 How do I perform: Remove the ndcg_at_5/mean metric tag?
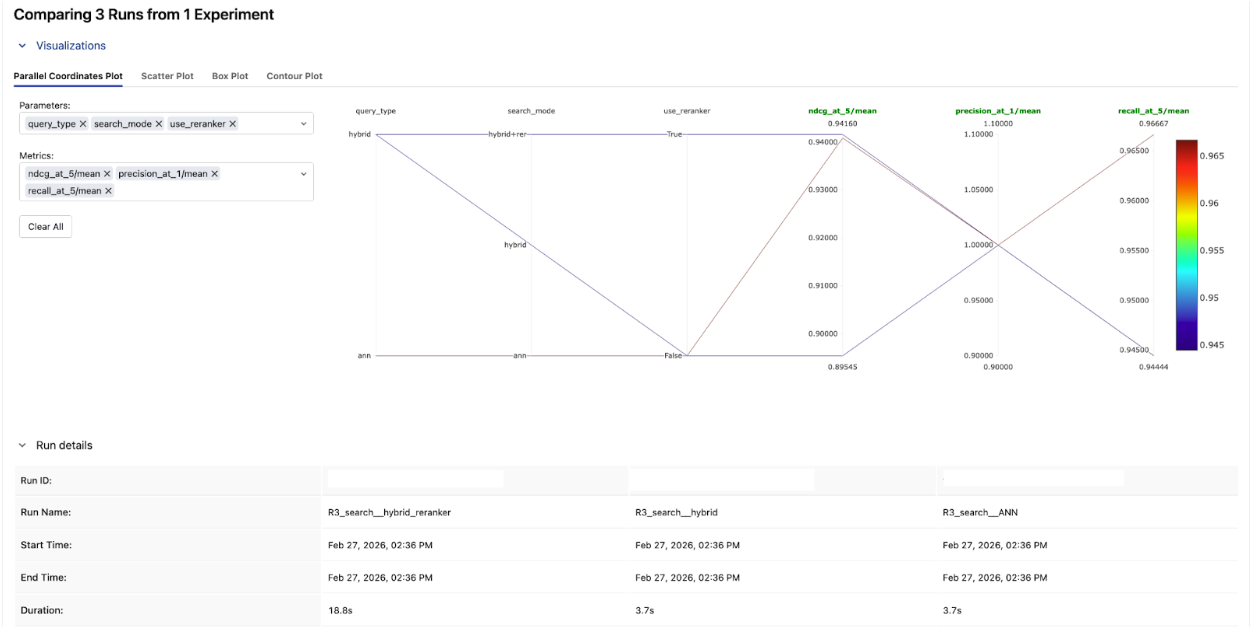click(x=107, y=174)
